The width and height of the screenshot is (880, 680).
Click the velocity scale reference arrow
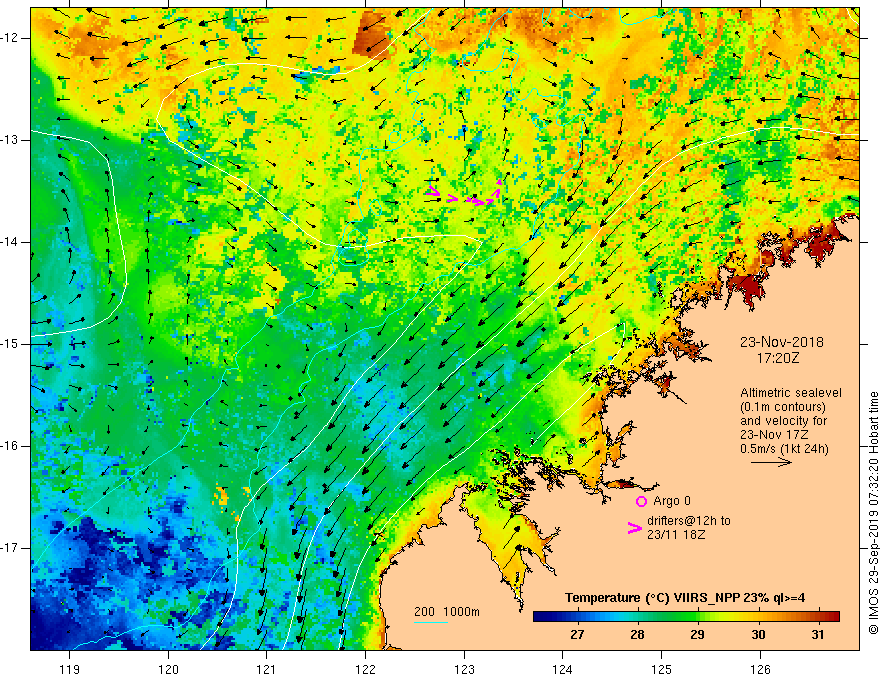pos(771,462)
